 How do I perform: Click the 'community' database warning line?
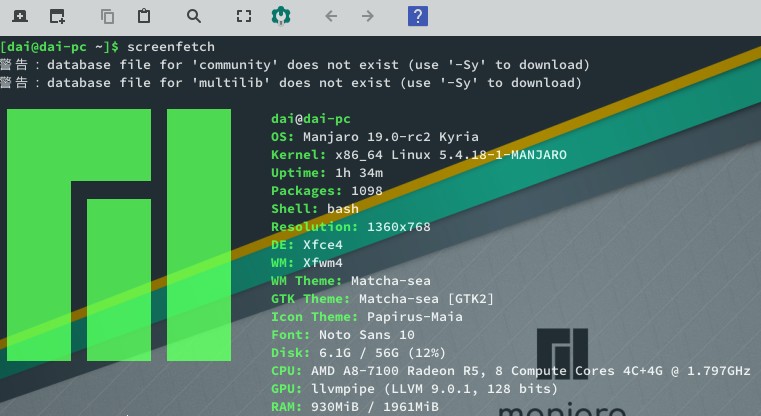295,65
